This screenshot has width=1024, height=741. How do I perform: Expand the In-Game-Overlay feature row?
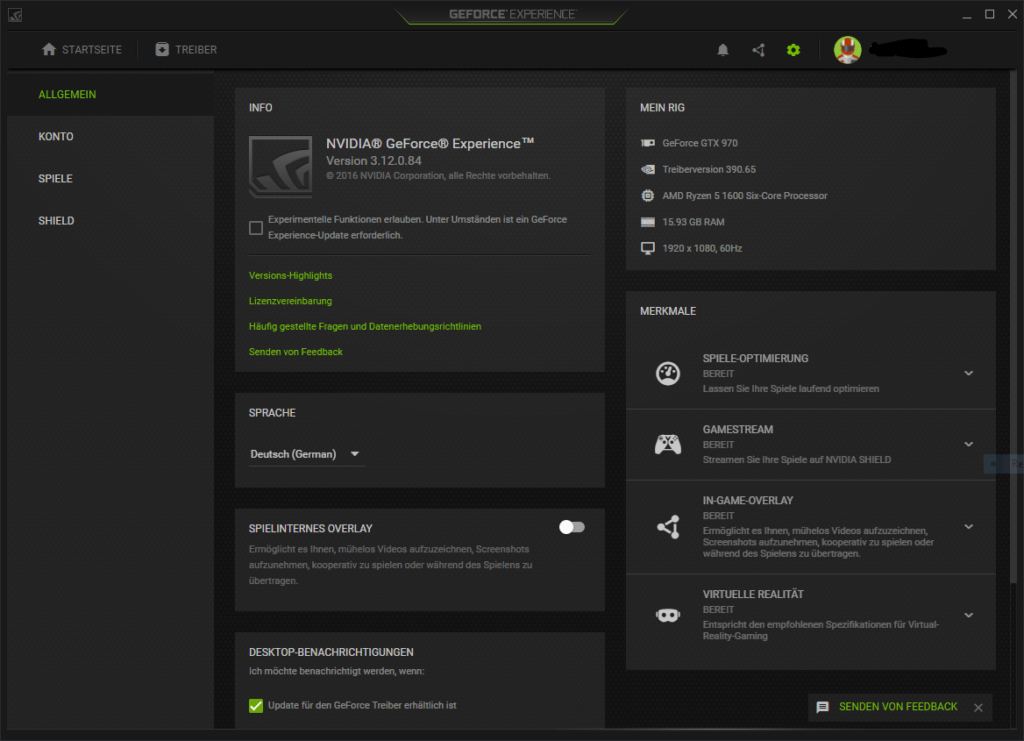tap(968, 526)
